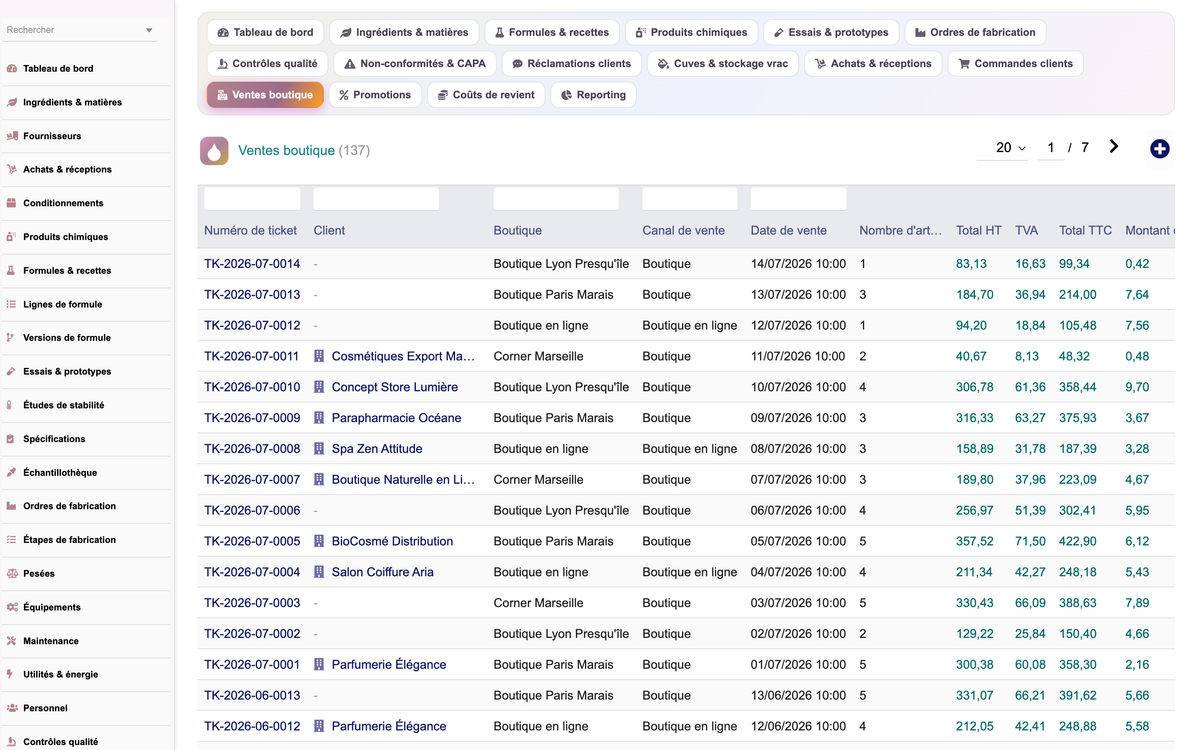This screenshot has height=750, width=1200.
Task: Click the Client column filter field
Action: click(x=376, y=198)
